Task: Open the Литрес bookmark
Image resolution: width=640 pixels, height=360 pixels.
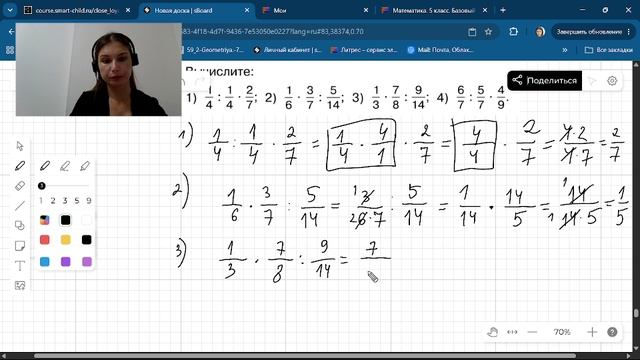Action: coord(364,50)
